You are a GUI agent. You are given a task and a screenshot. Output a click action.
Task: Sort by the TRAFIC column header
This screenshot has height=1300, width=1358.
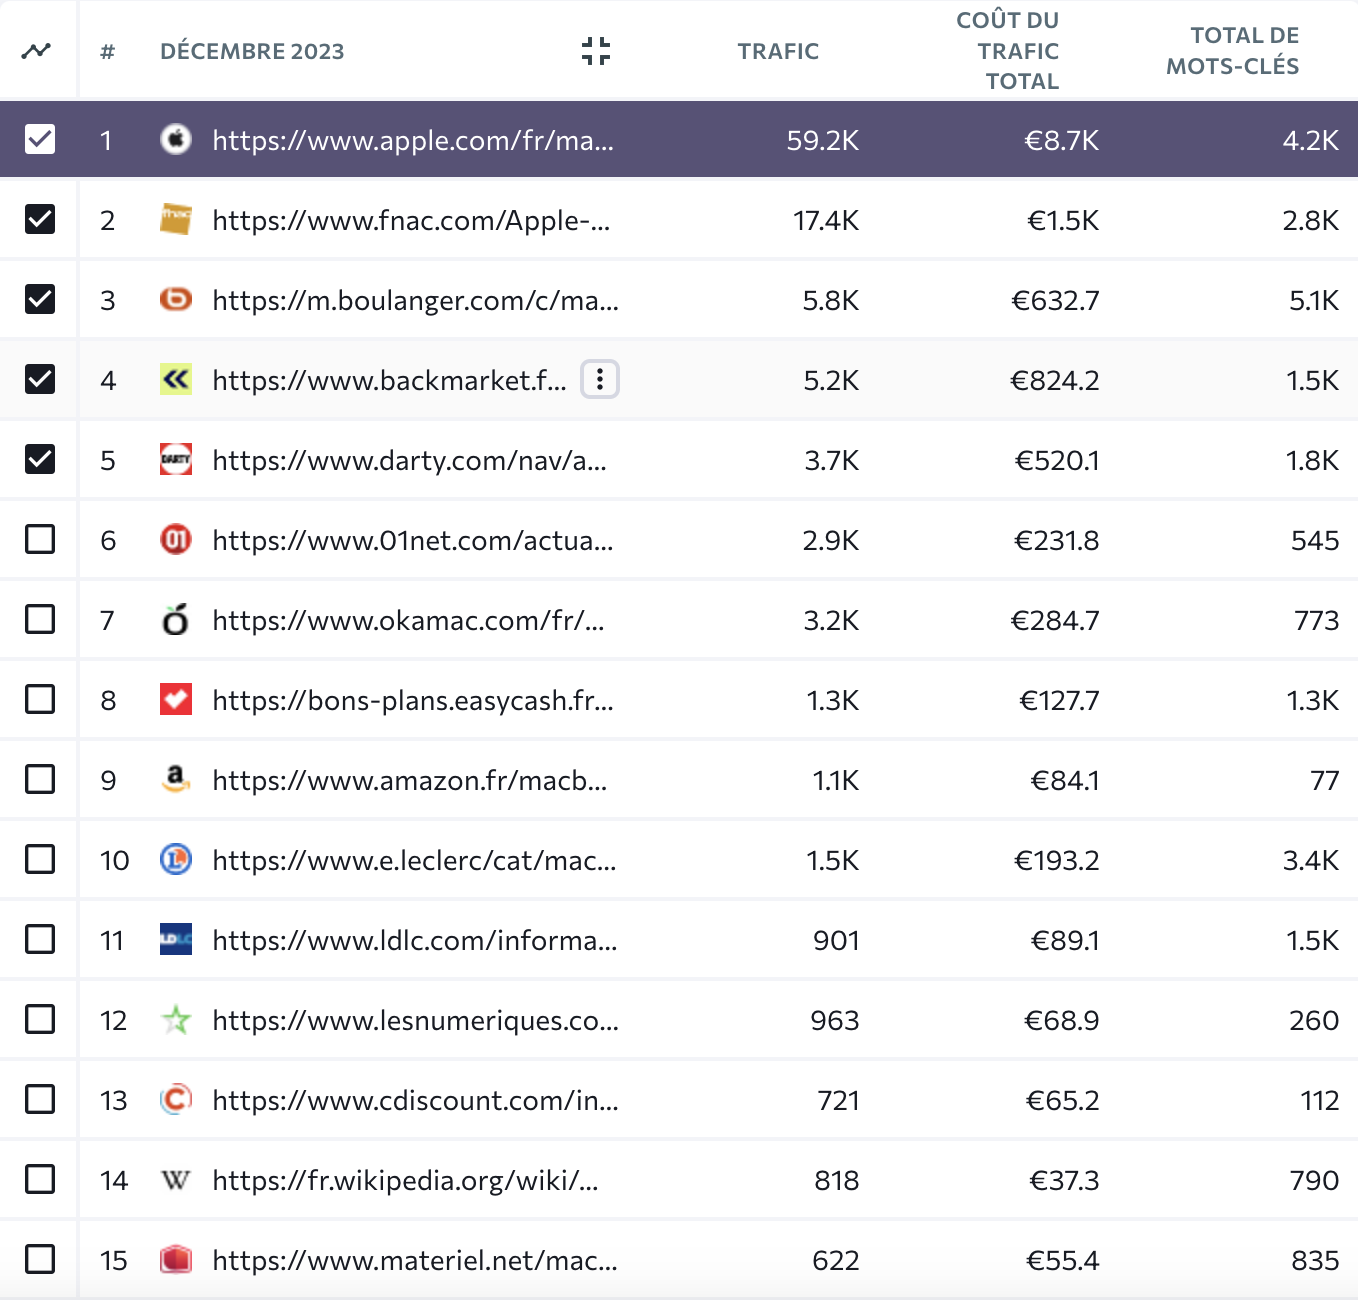pyautogui.click(x=778, y=51)
